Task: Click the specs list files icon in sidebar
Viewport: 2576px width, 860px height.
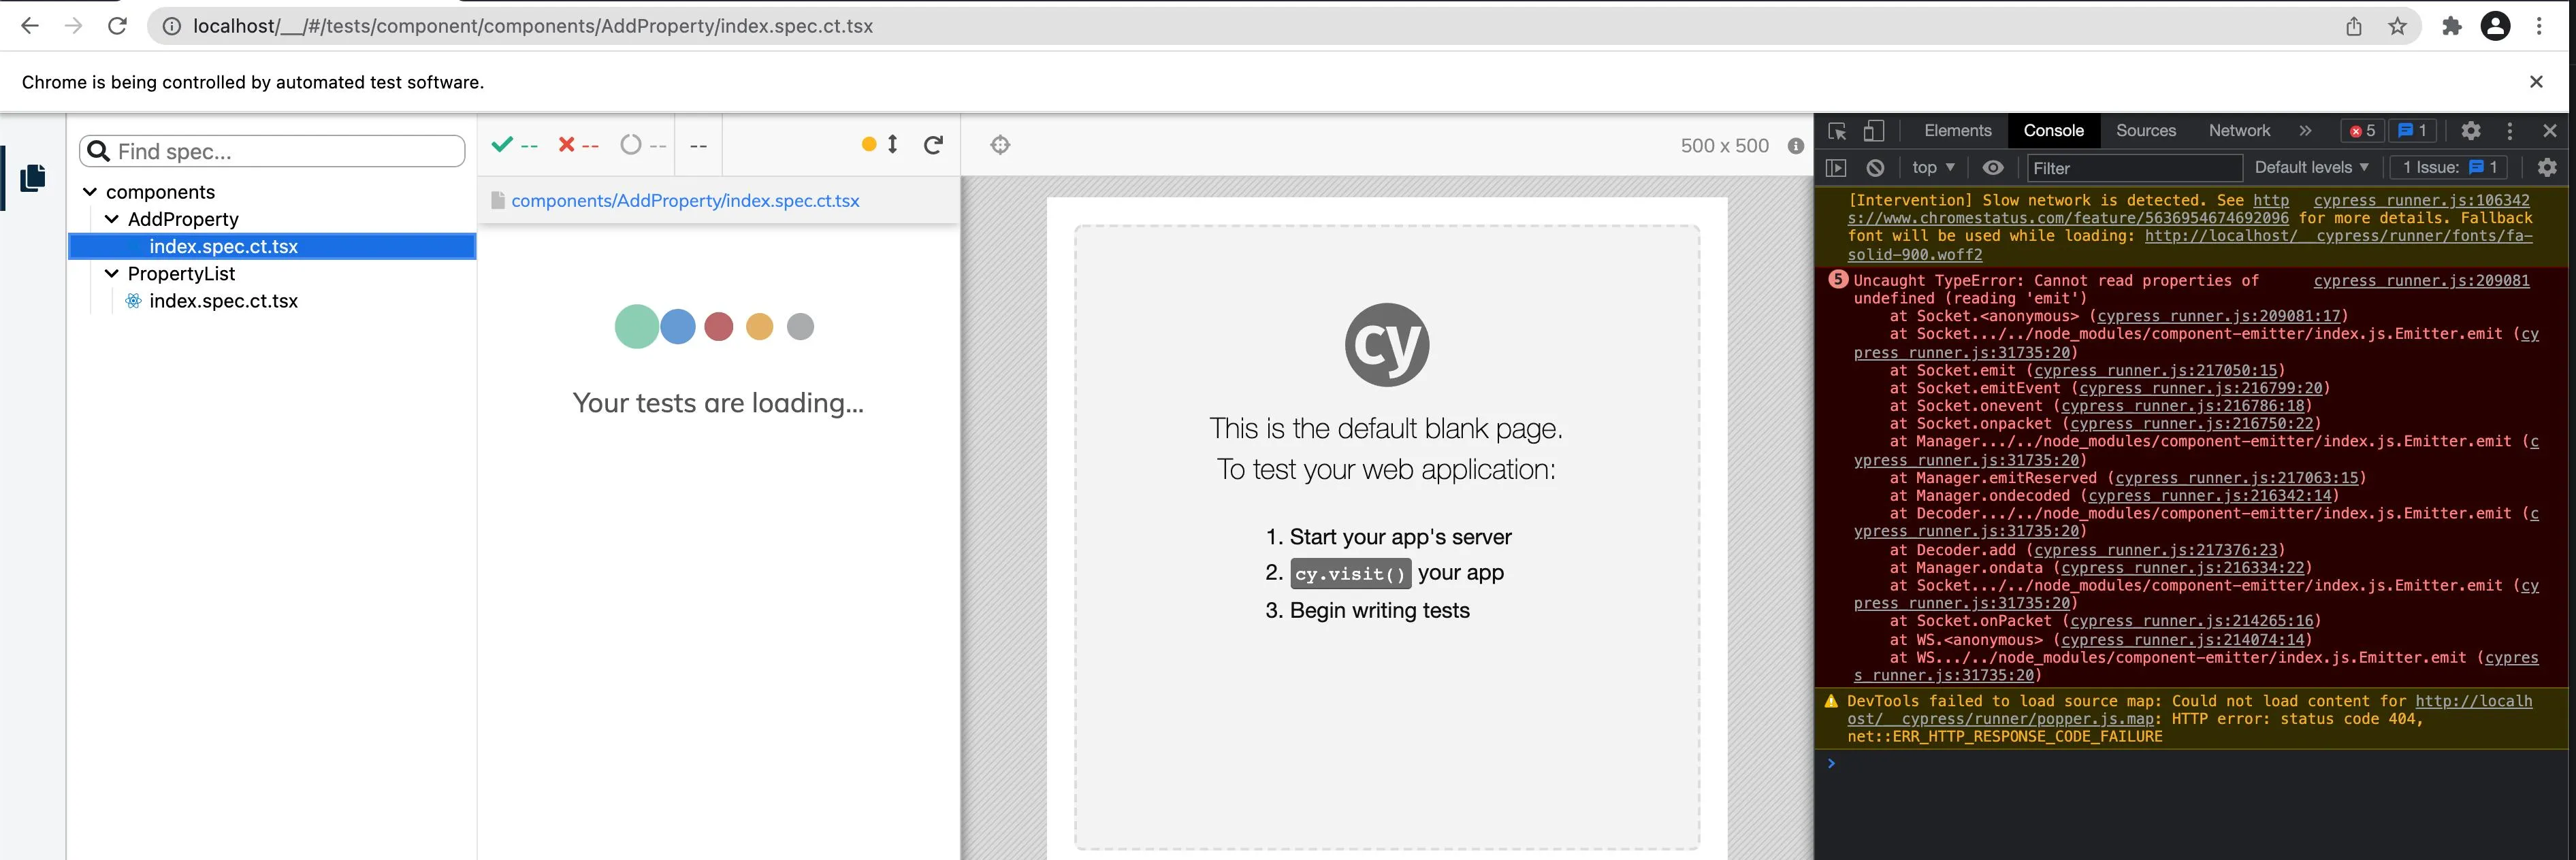Action: [x=32, y=178]
